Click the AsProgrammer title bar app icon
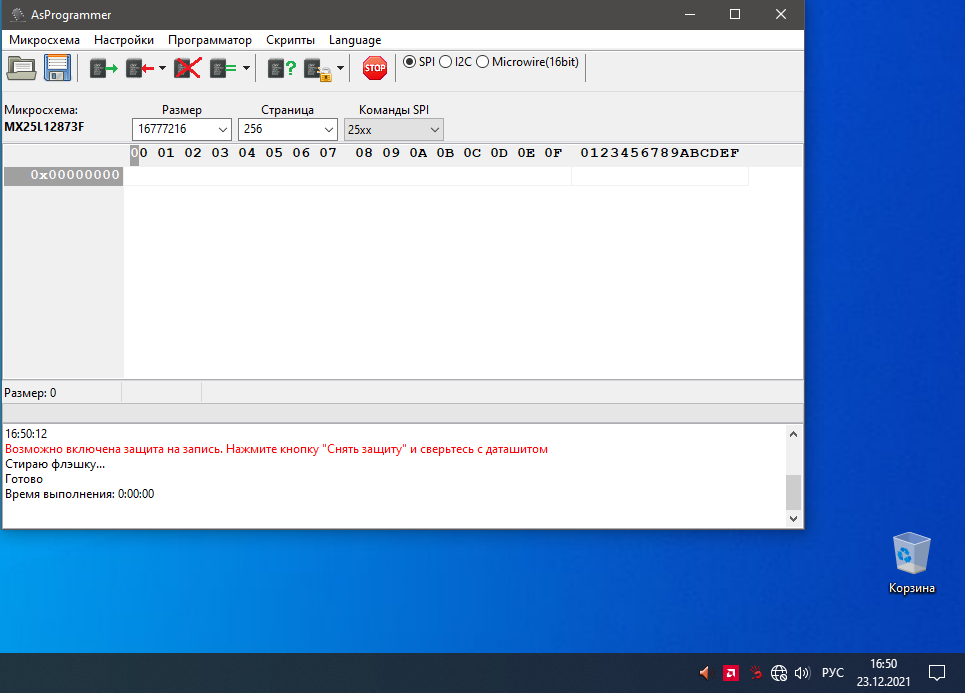965x693 pixels. (17, 14)
